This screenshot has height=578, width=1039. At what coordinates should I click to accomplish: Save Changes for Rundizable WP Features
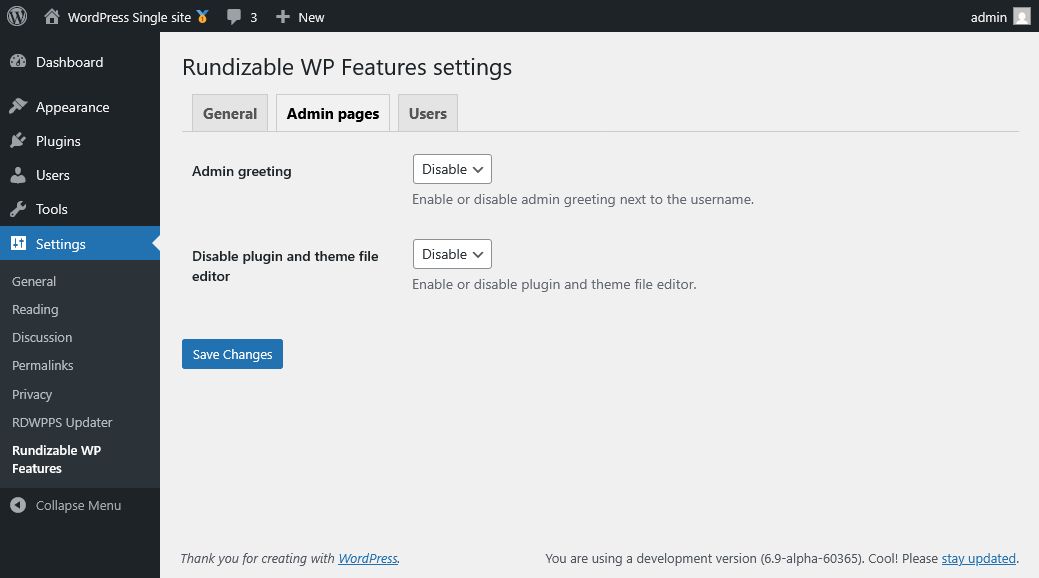point(232,354)
